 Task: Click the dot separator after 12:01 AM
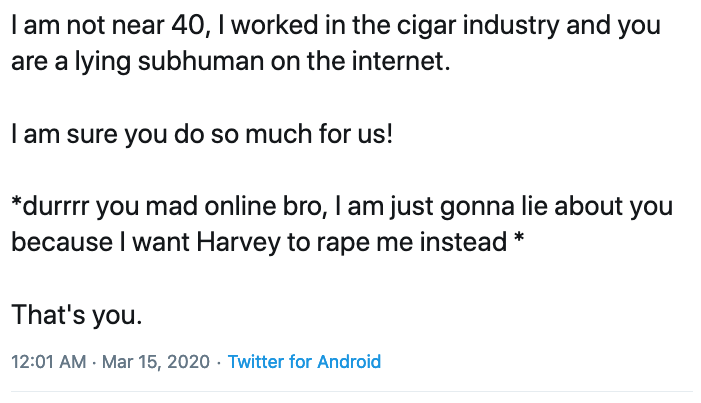pyautogui.click(x=95, y=362)
